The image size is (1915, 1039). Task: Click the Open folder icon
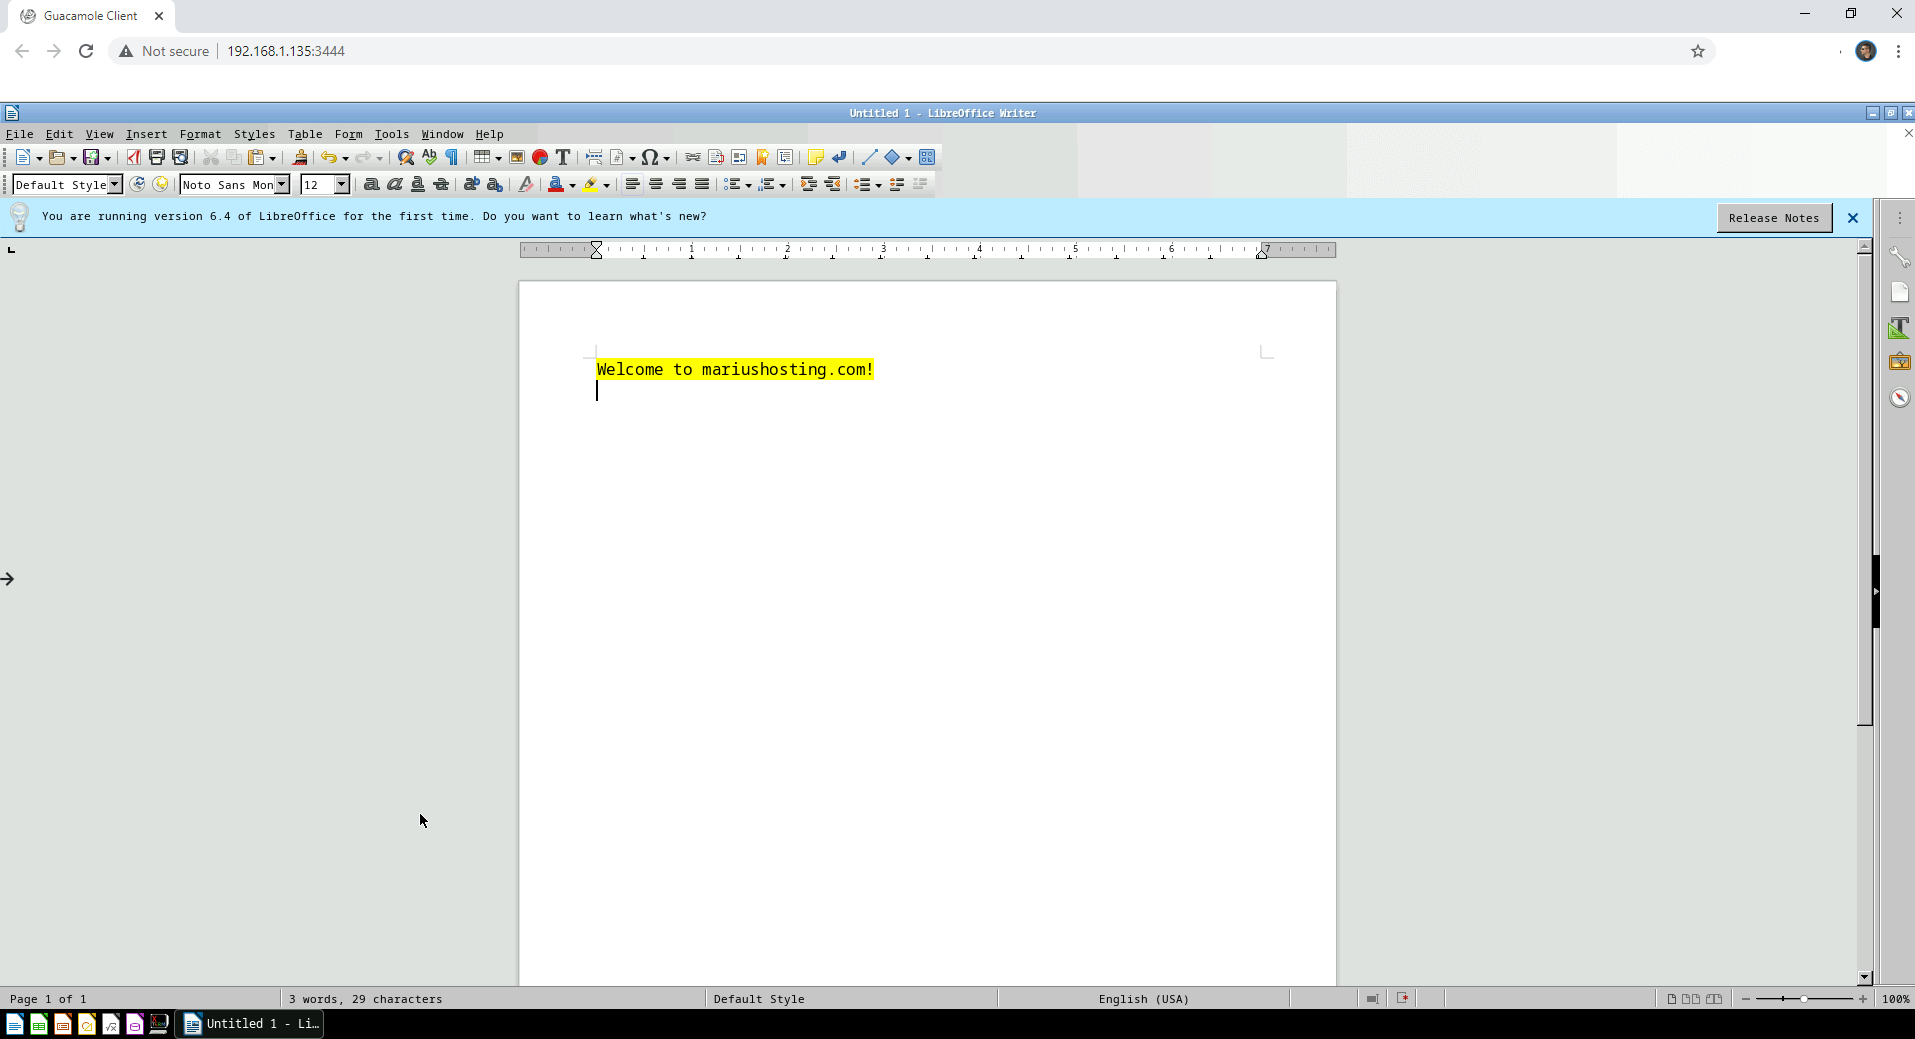[57, 157]
